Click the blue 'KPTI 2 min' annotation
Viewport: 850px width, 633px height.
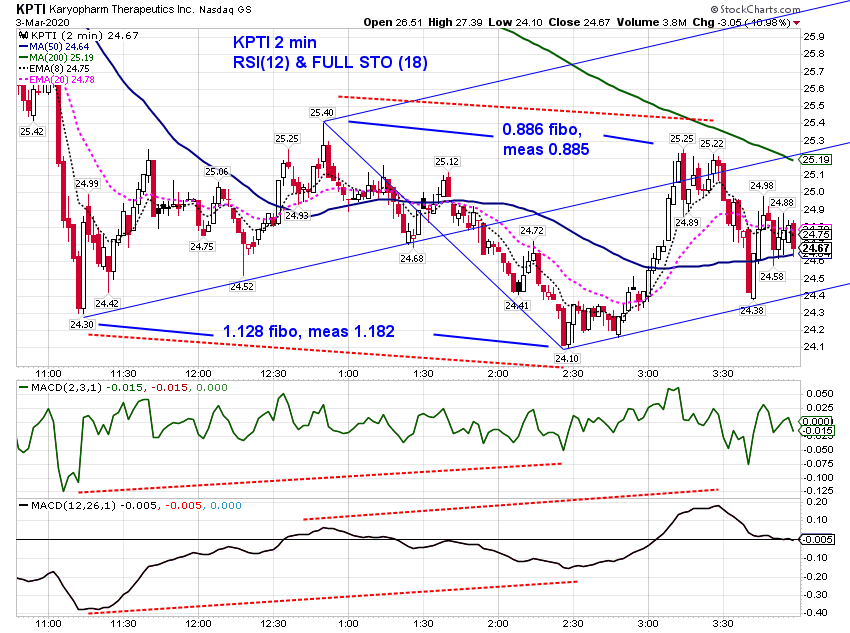(275, 42)
